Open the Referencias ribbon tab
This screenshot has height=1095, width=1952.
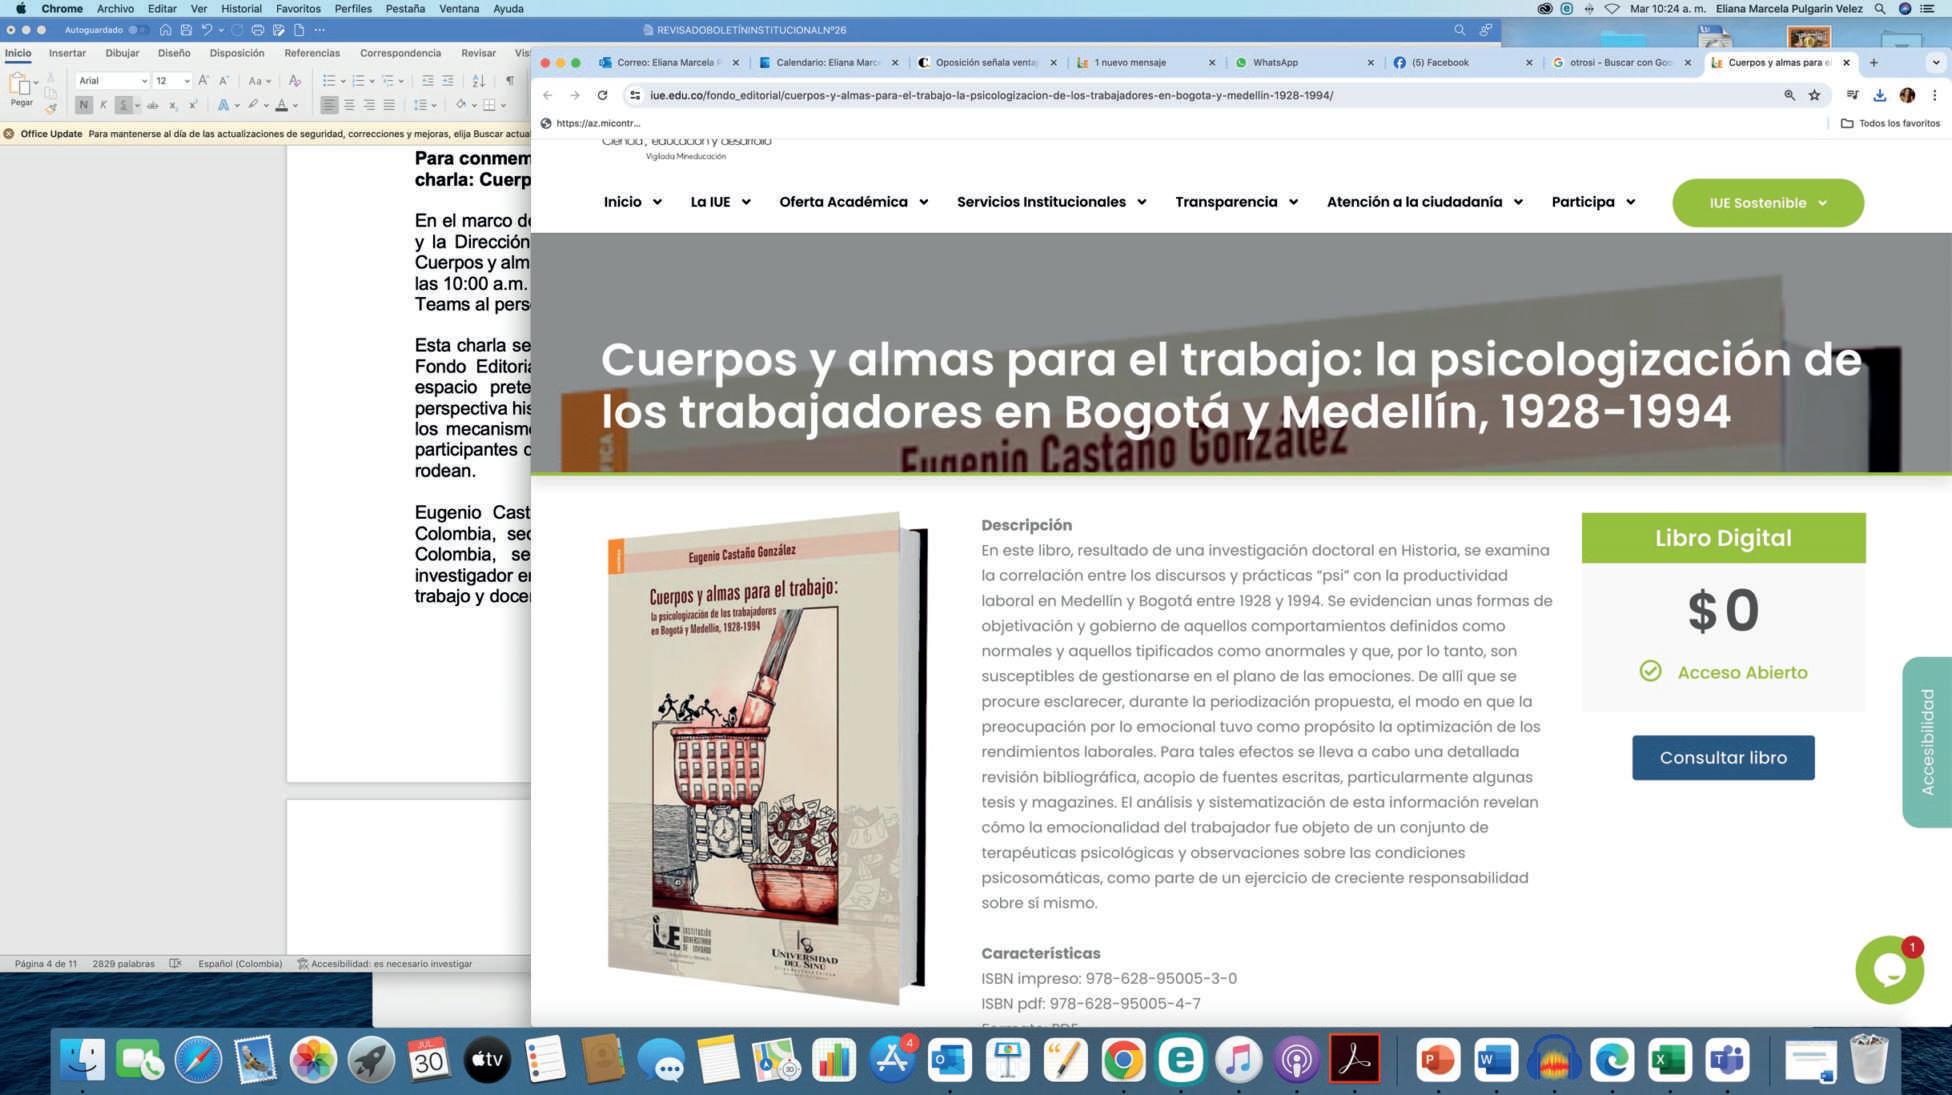click(x=311, y=53)
